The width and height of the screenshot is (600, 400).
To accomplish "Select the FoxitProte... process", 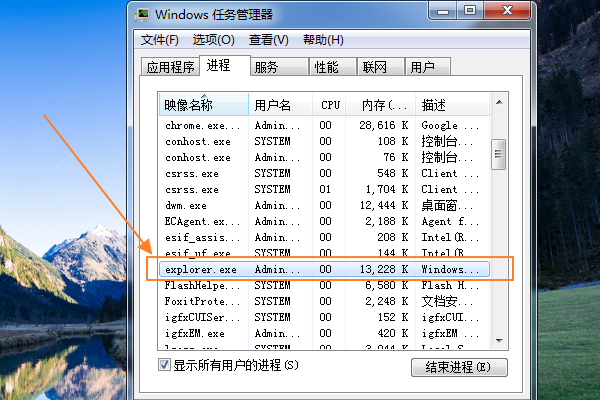I will click(324, 302).
